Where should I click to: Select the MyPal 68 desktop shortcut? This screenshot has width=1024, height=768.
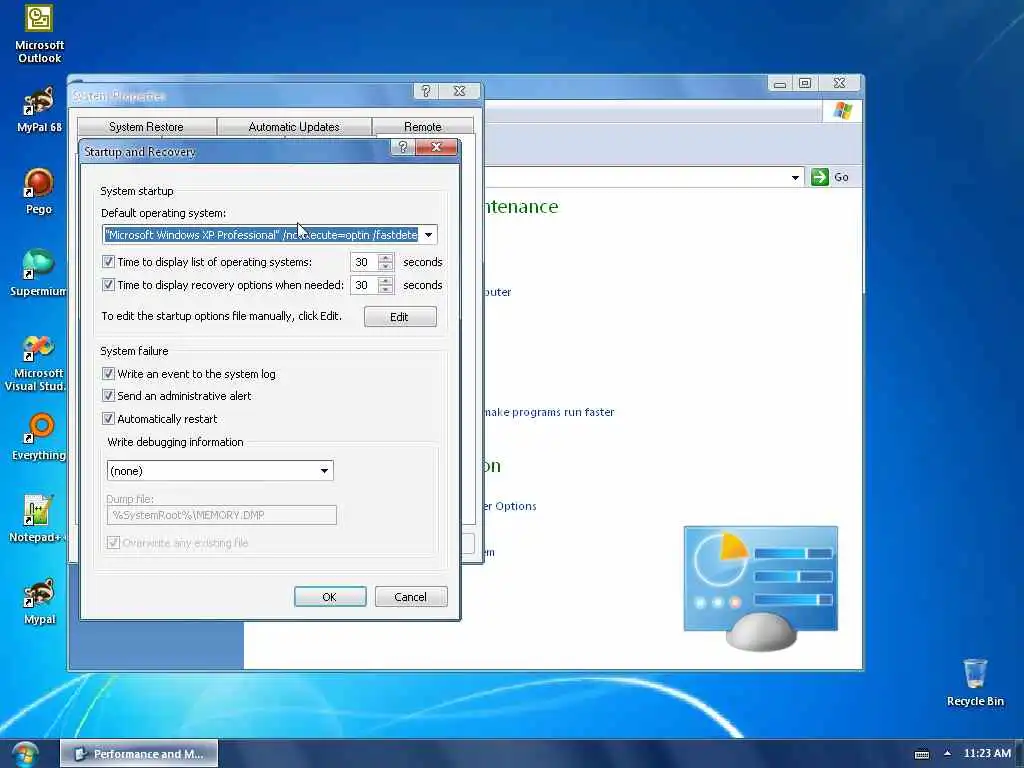(x=39, y=109)
